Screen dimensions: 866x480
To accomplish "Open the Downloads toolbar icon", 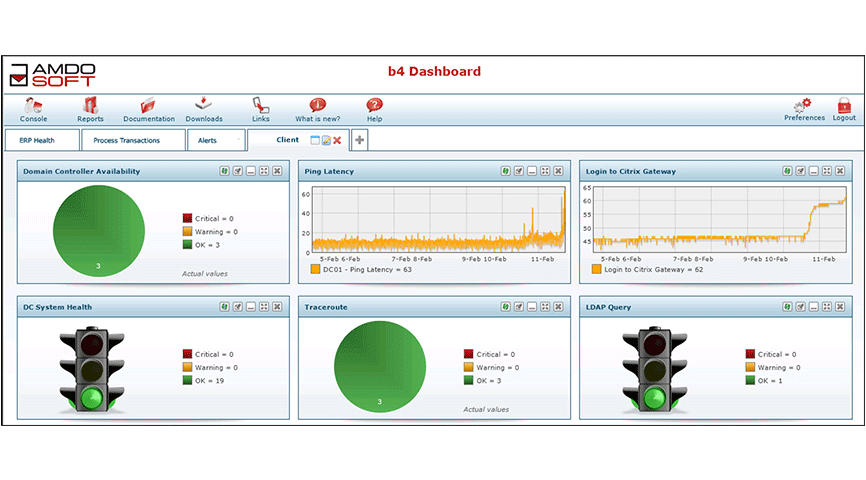I will 204,104.
